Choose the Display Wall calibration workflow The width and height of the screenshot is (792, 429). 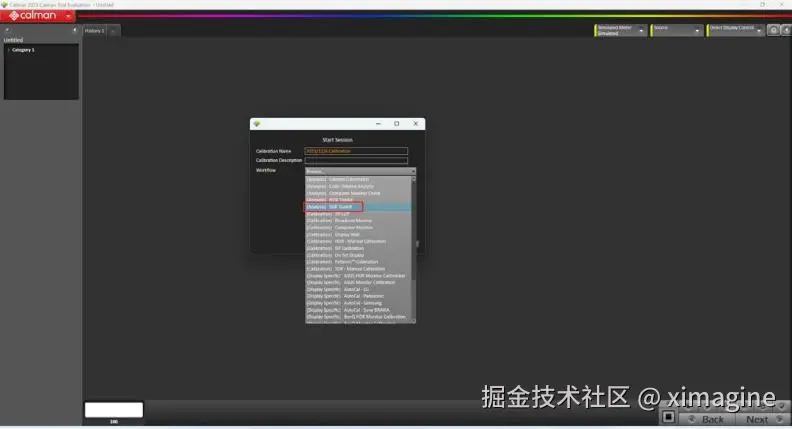coord(359,235)
